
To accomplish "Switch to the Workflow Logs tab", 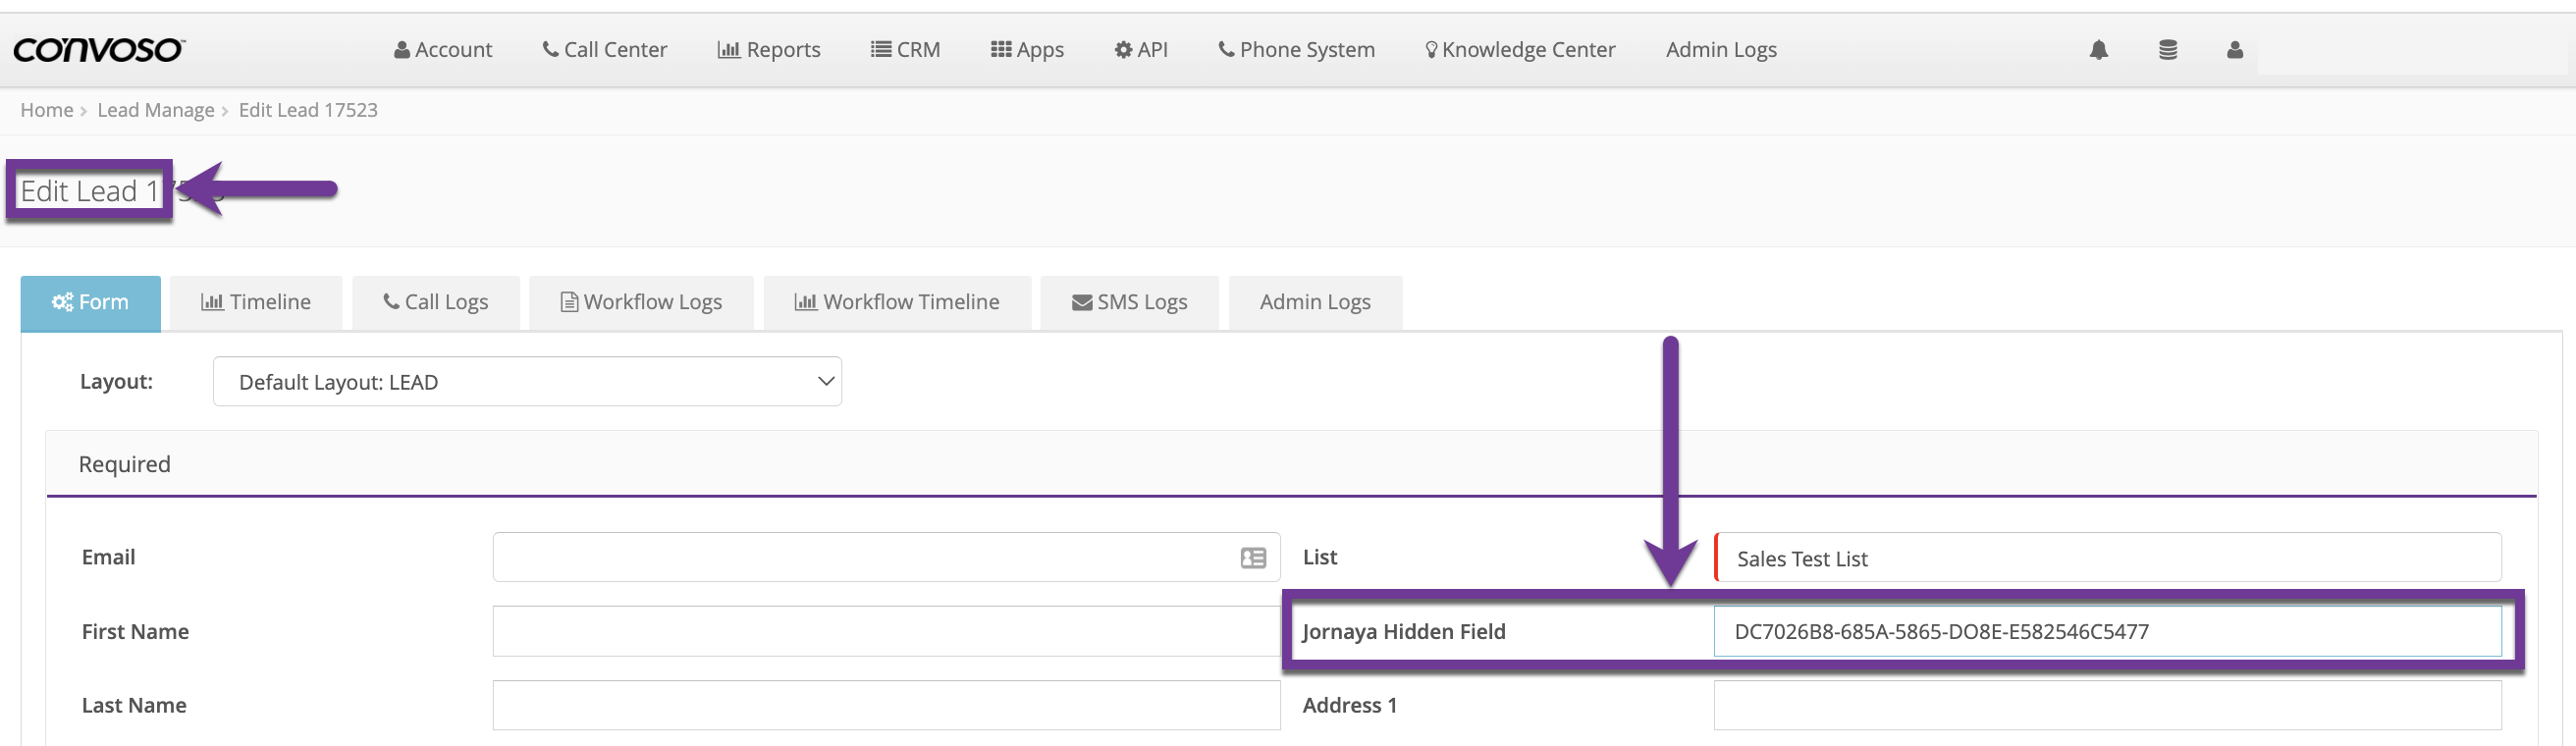I will (641, 303).
